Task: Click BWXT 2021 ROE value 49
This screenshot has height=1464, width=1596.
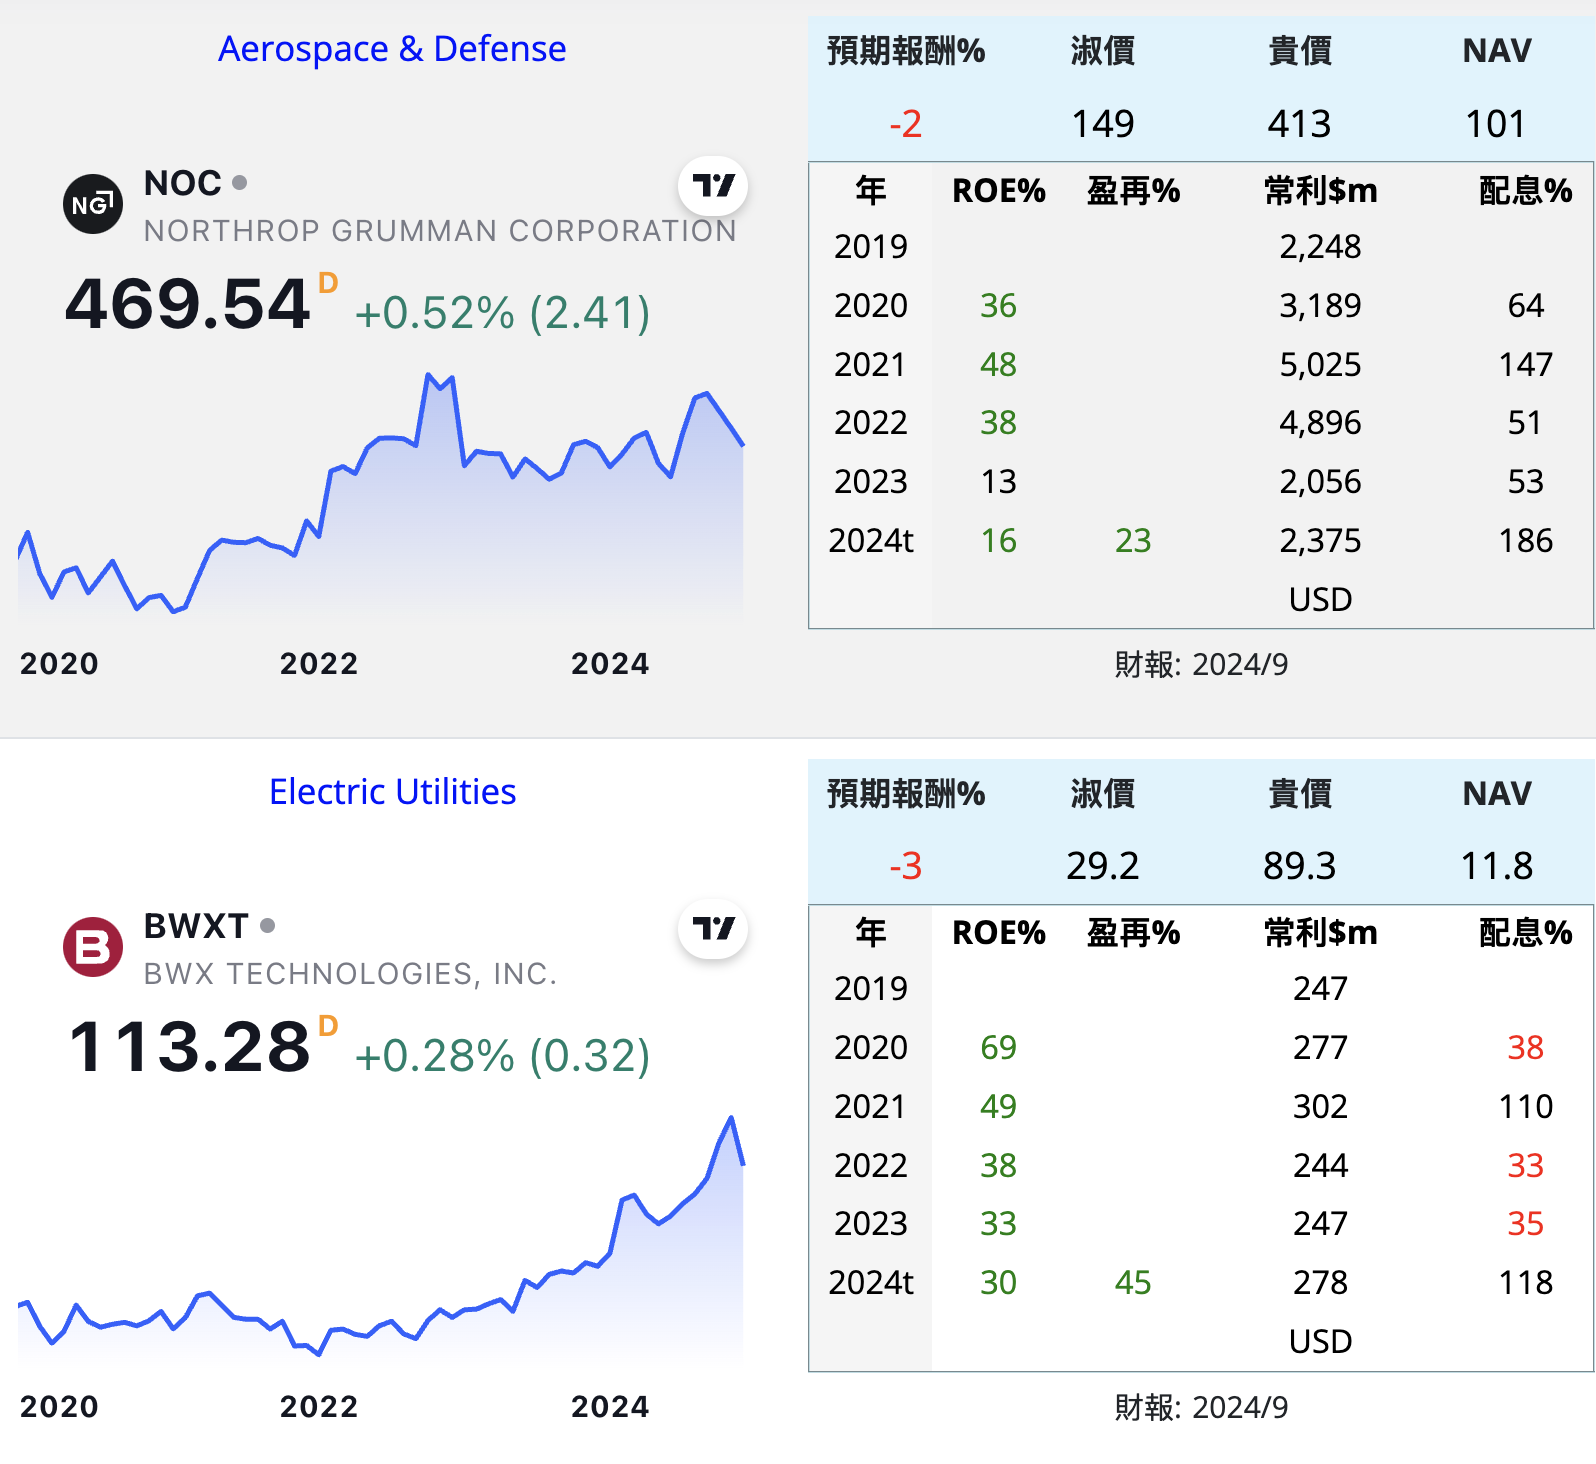Action: pyautogui.click(x=999, y=1106)
